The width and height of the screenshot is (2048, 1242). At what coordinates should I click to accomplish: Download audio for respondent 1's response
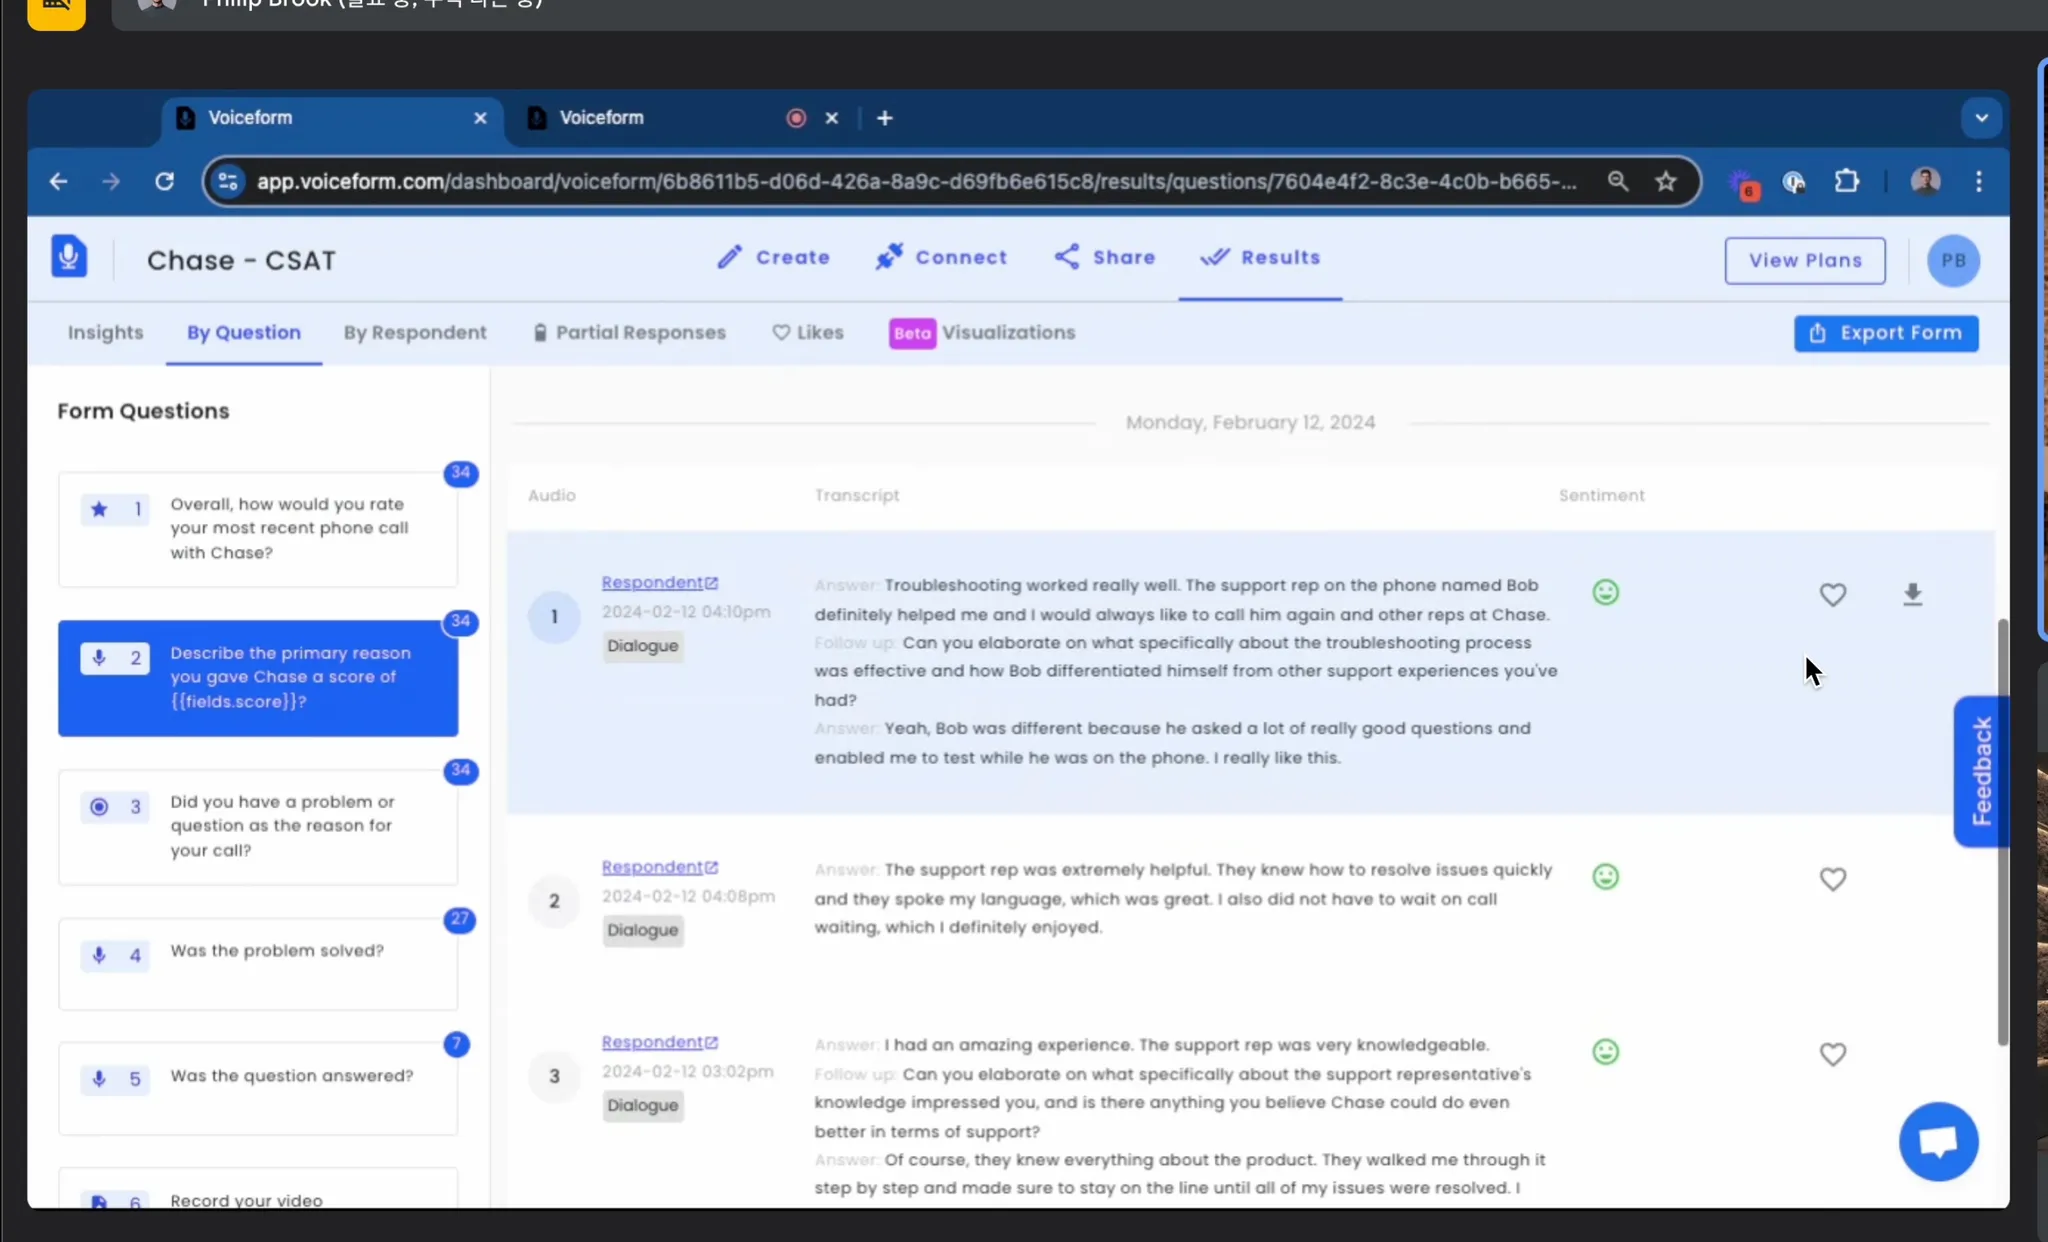pyautogui.click(x=1912, y=594)
